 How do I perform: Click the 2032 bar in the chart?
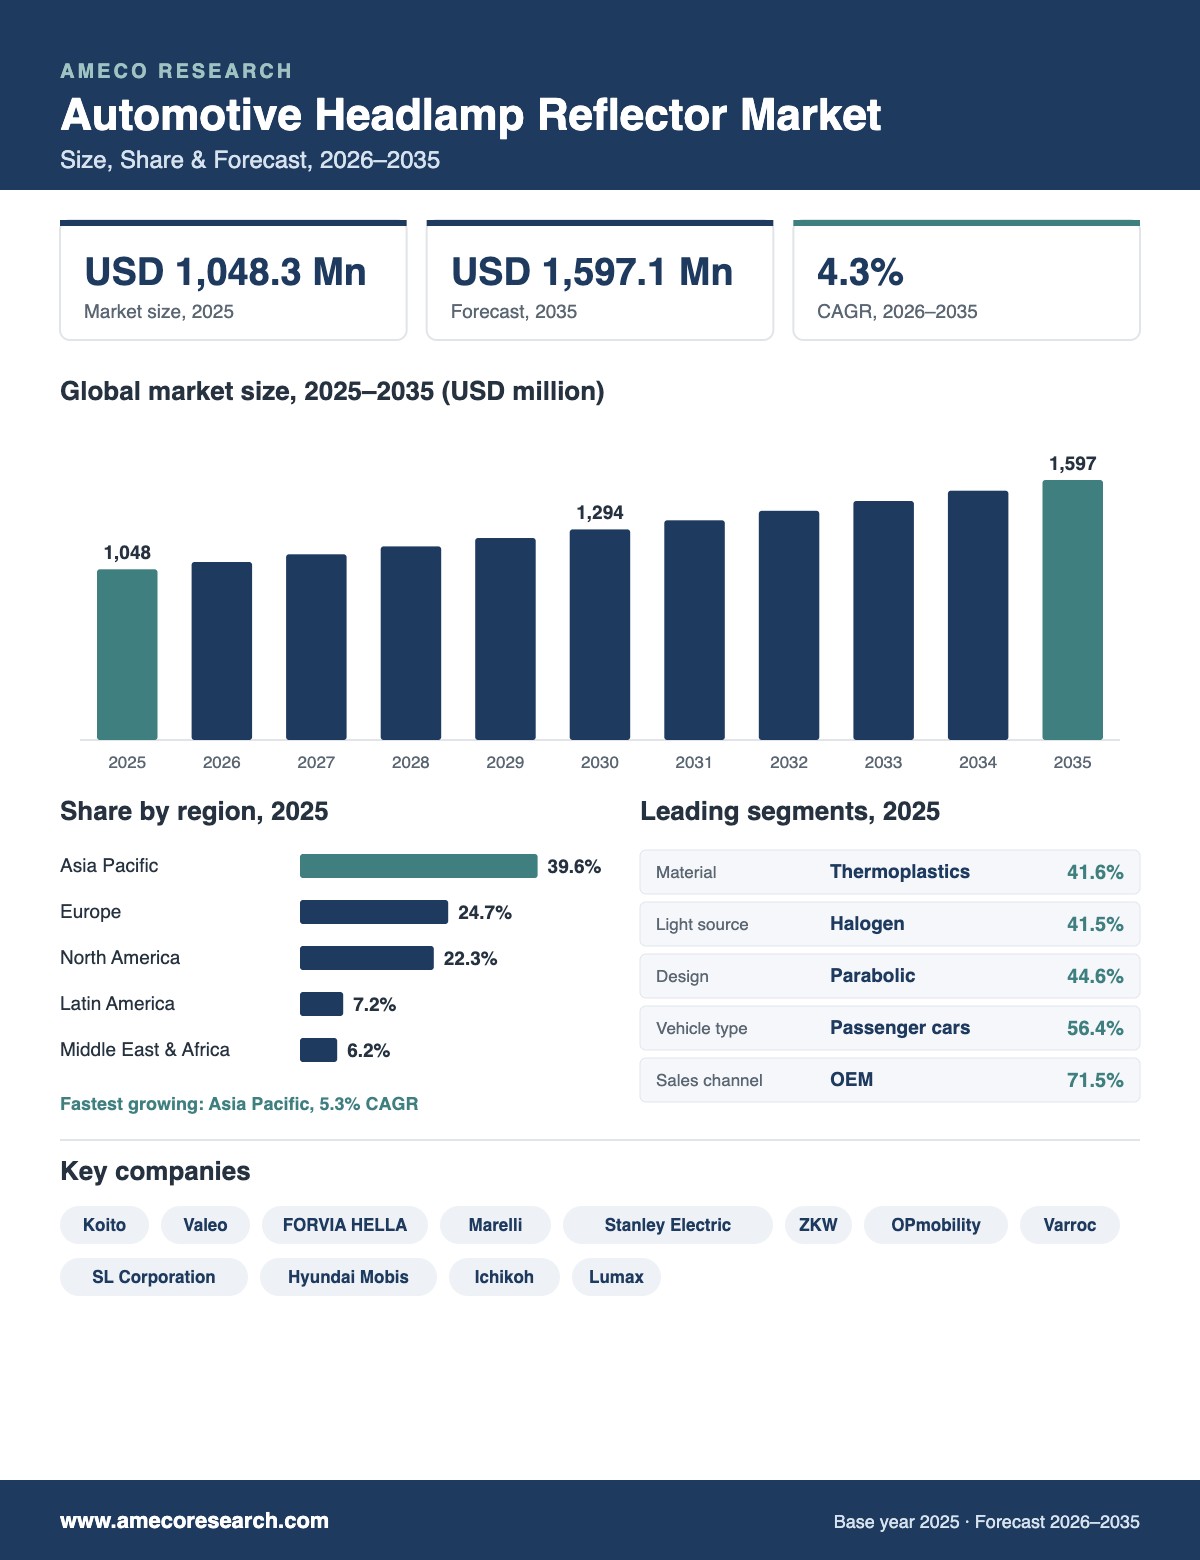pyautogui.click(x=789, y=625)
